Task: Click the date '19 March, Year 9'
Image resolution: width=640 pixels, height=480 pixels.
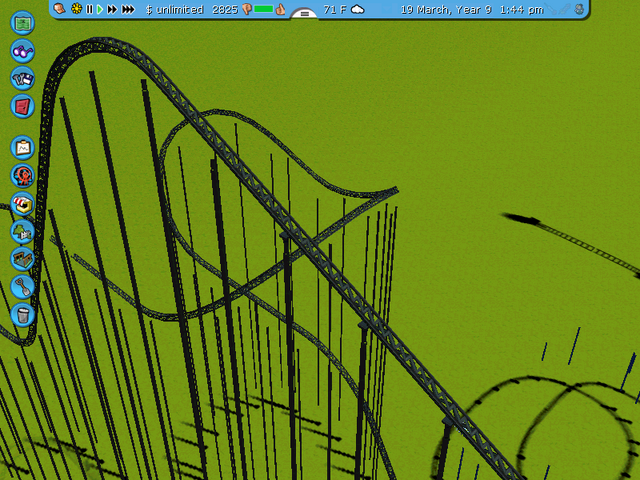Action: (x=446, y=9)
